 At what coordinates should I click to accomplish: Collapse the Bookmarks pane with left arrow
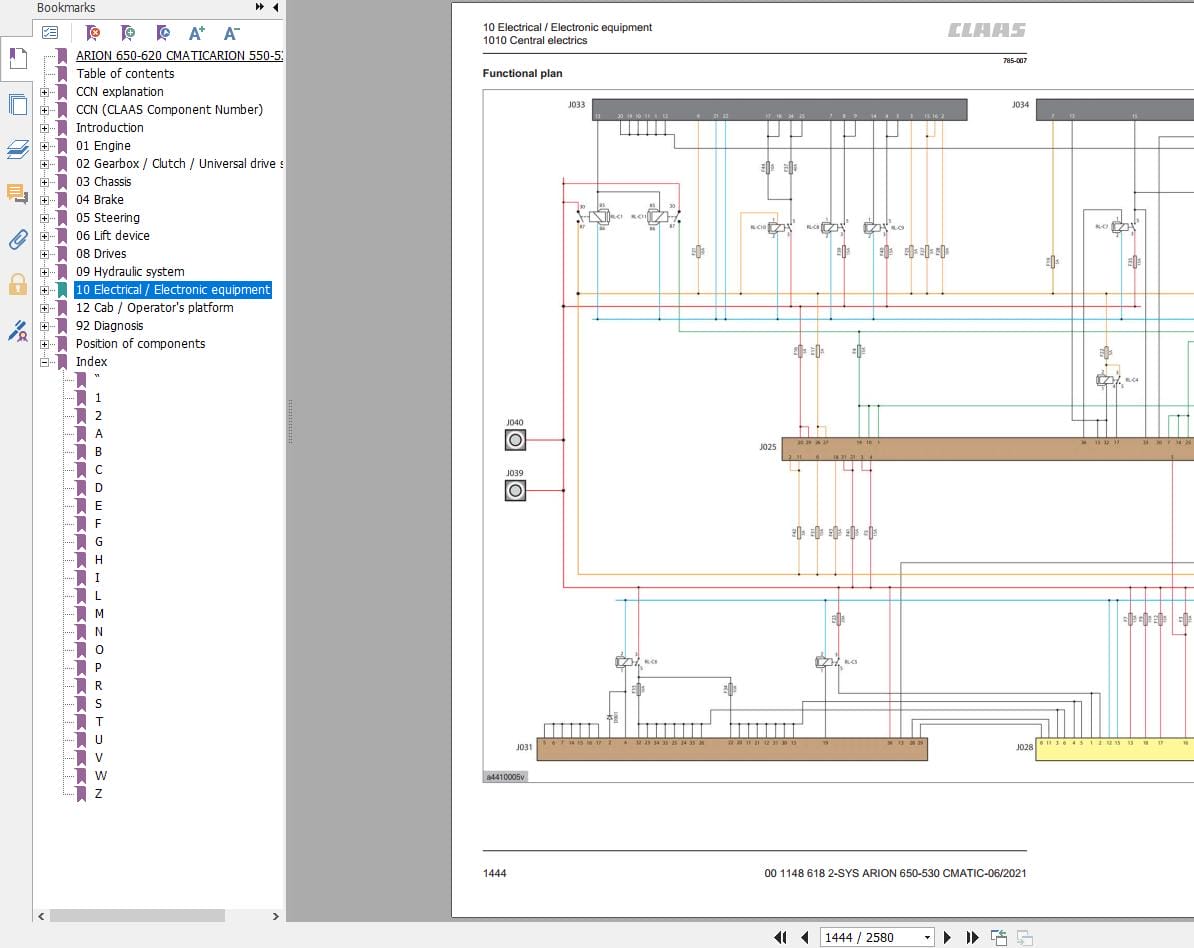coord(276,7)
